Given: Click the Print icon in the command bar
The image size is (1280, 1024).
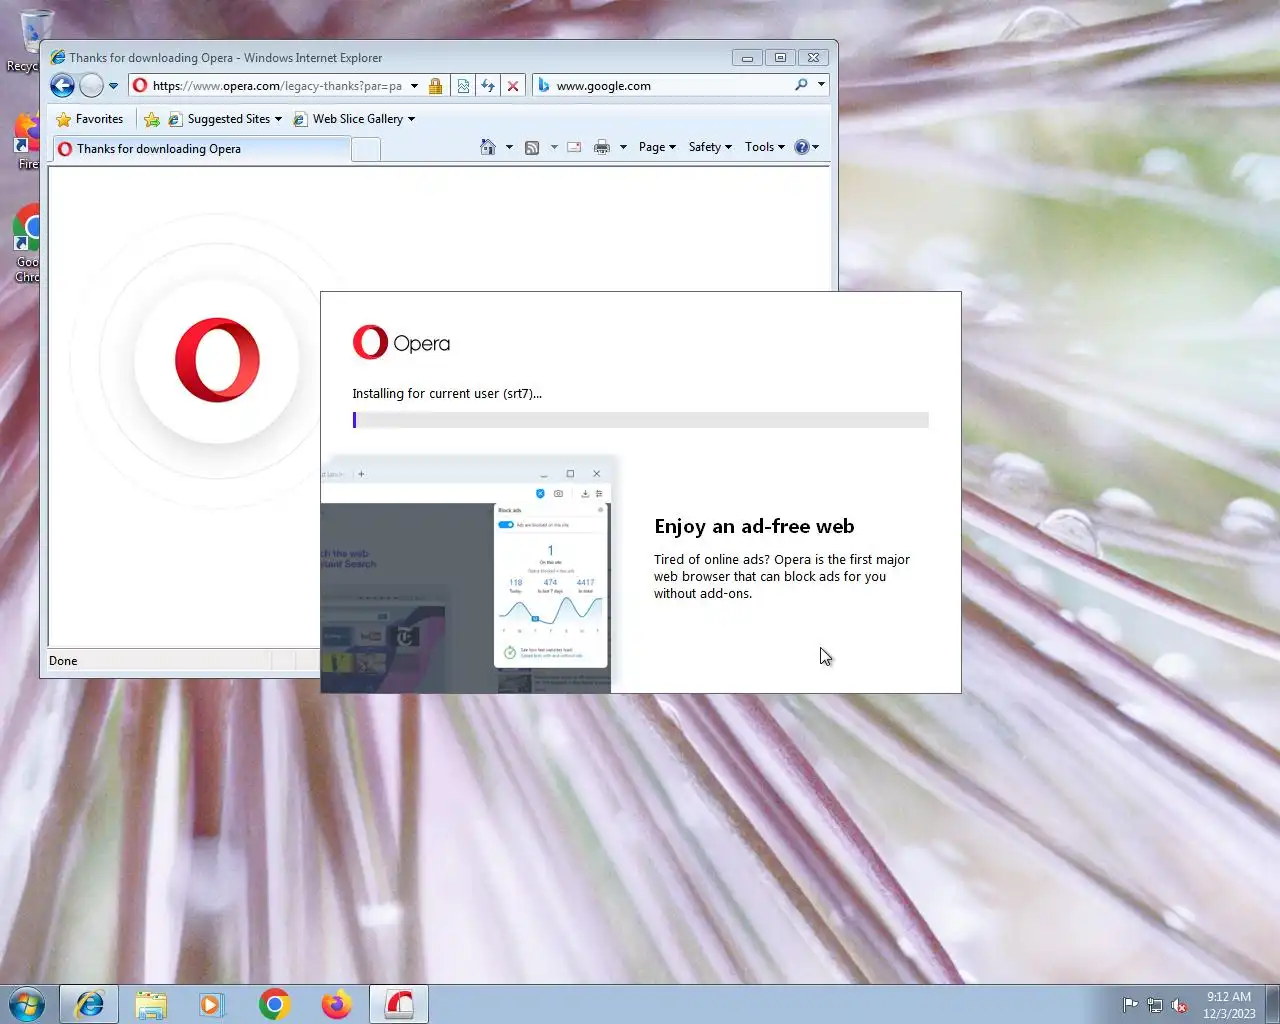Looking at the screenshot, I should [x=602, y=147].
